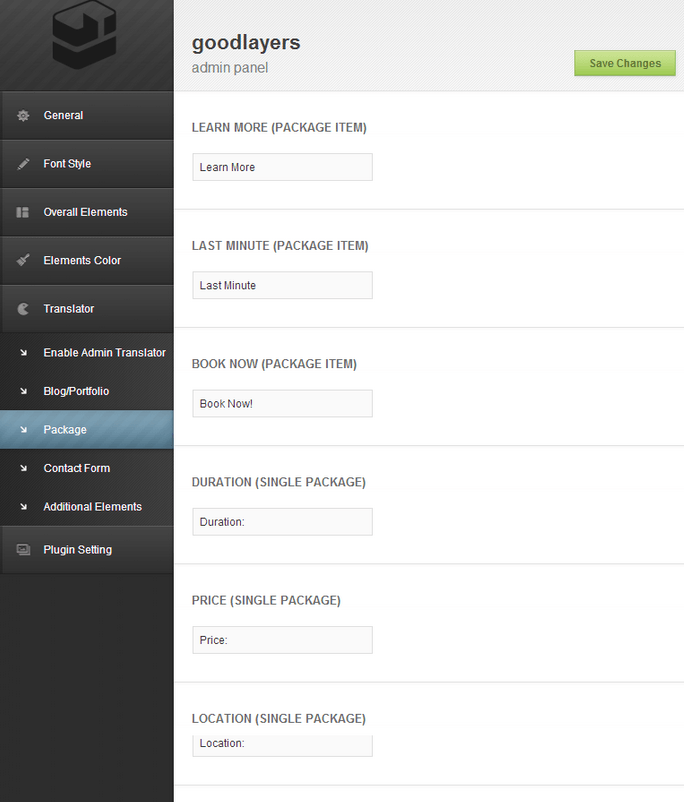The height and width of the screenshot is (802, 684).
Task: Focus the Book Now! text field
Action: point(282,404)
